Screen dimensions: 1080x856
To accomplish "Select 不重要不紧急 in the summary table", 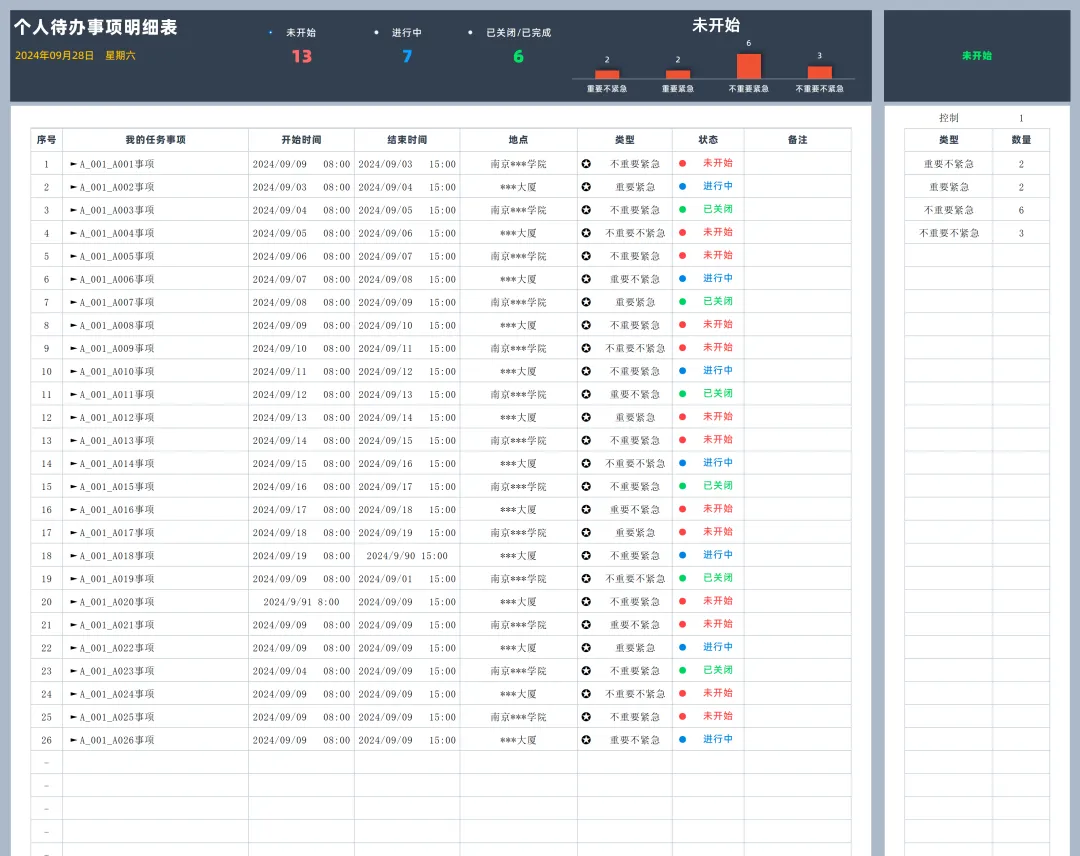I will (x=948, y=233).
